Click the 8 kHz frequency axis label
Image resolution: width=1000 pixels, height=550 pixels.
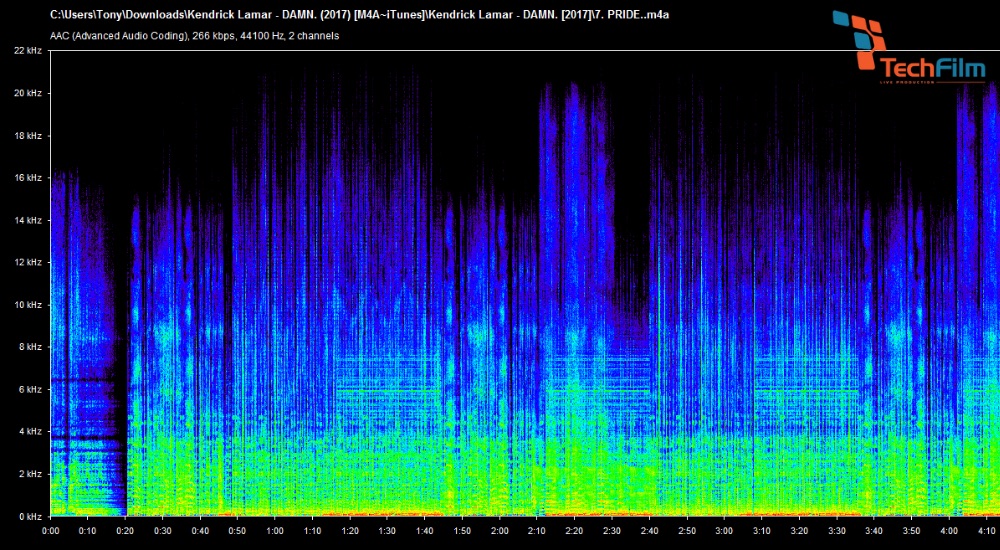pyautogui.click(x=29, y=347)
